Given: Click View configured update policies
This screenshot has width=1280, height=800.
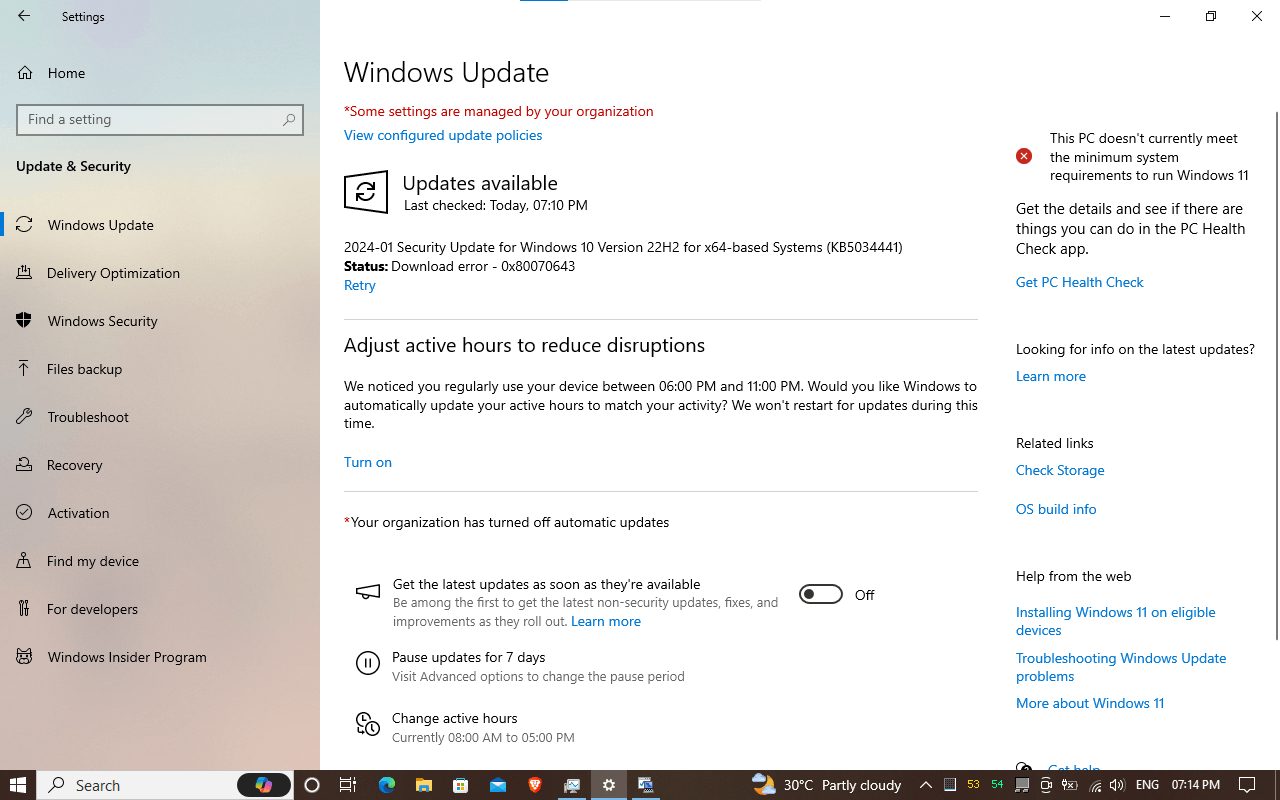Looking at the screenshot, I should pyautogui.click(x=443, y=135).
